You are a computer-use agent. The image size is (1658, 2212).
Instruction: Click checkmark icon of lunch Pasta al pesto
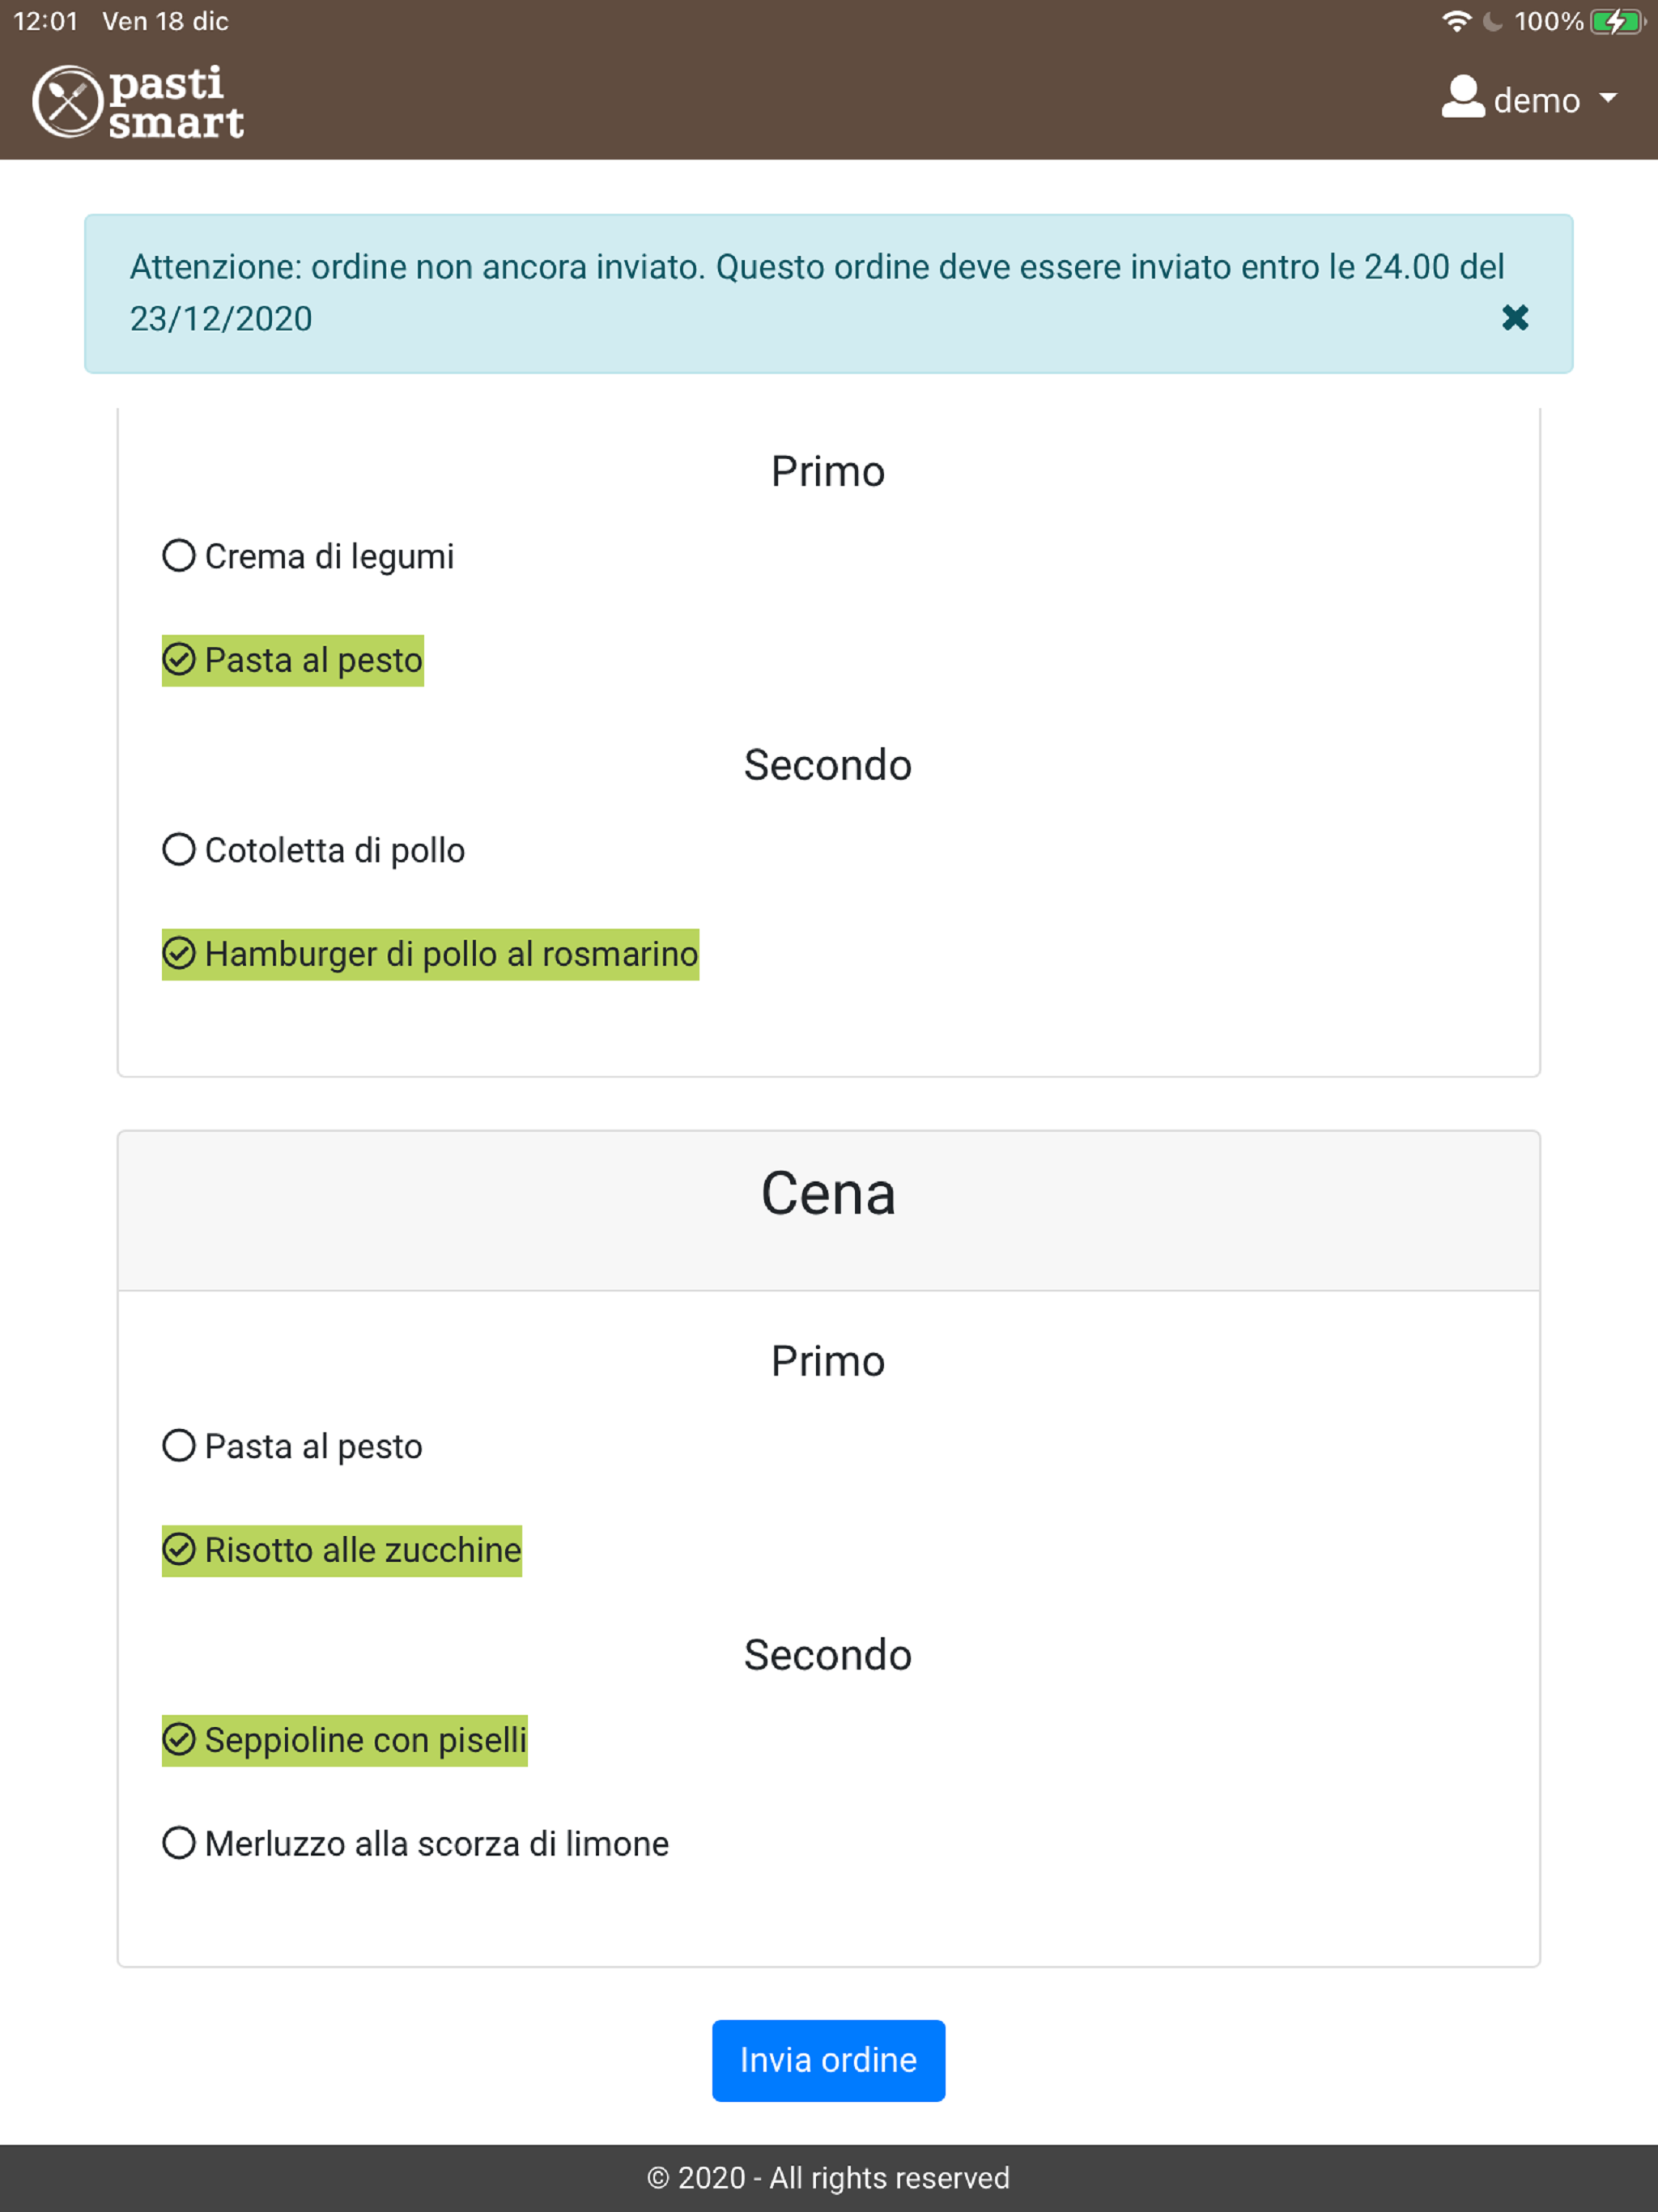(179, 659)
